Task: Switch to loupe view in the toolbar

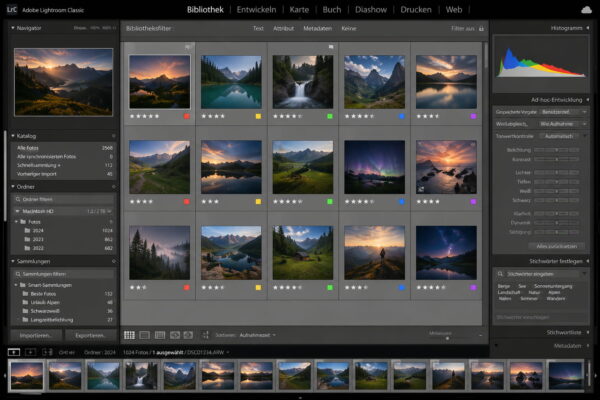Action: coord(144,335)
